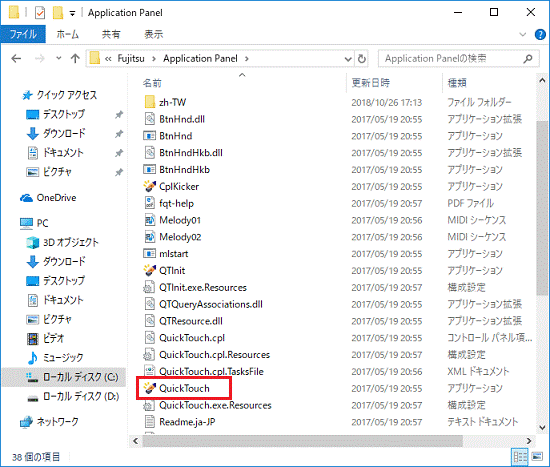Click the horizontal scrollbar thumb
The height and width of the screenshot is (467, 550).
302,441
